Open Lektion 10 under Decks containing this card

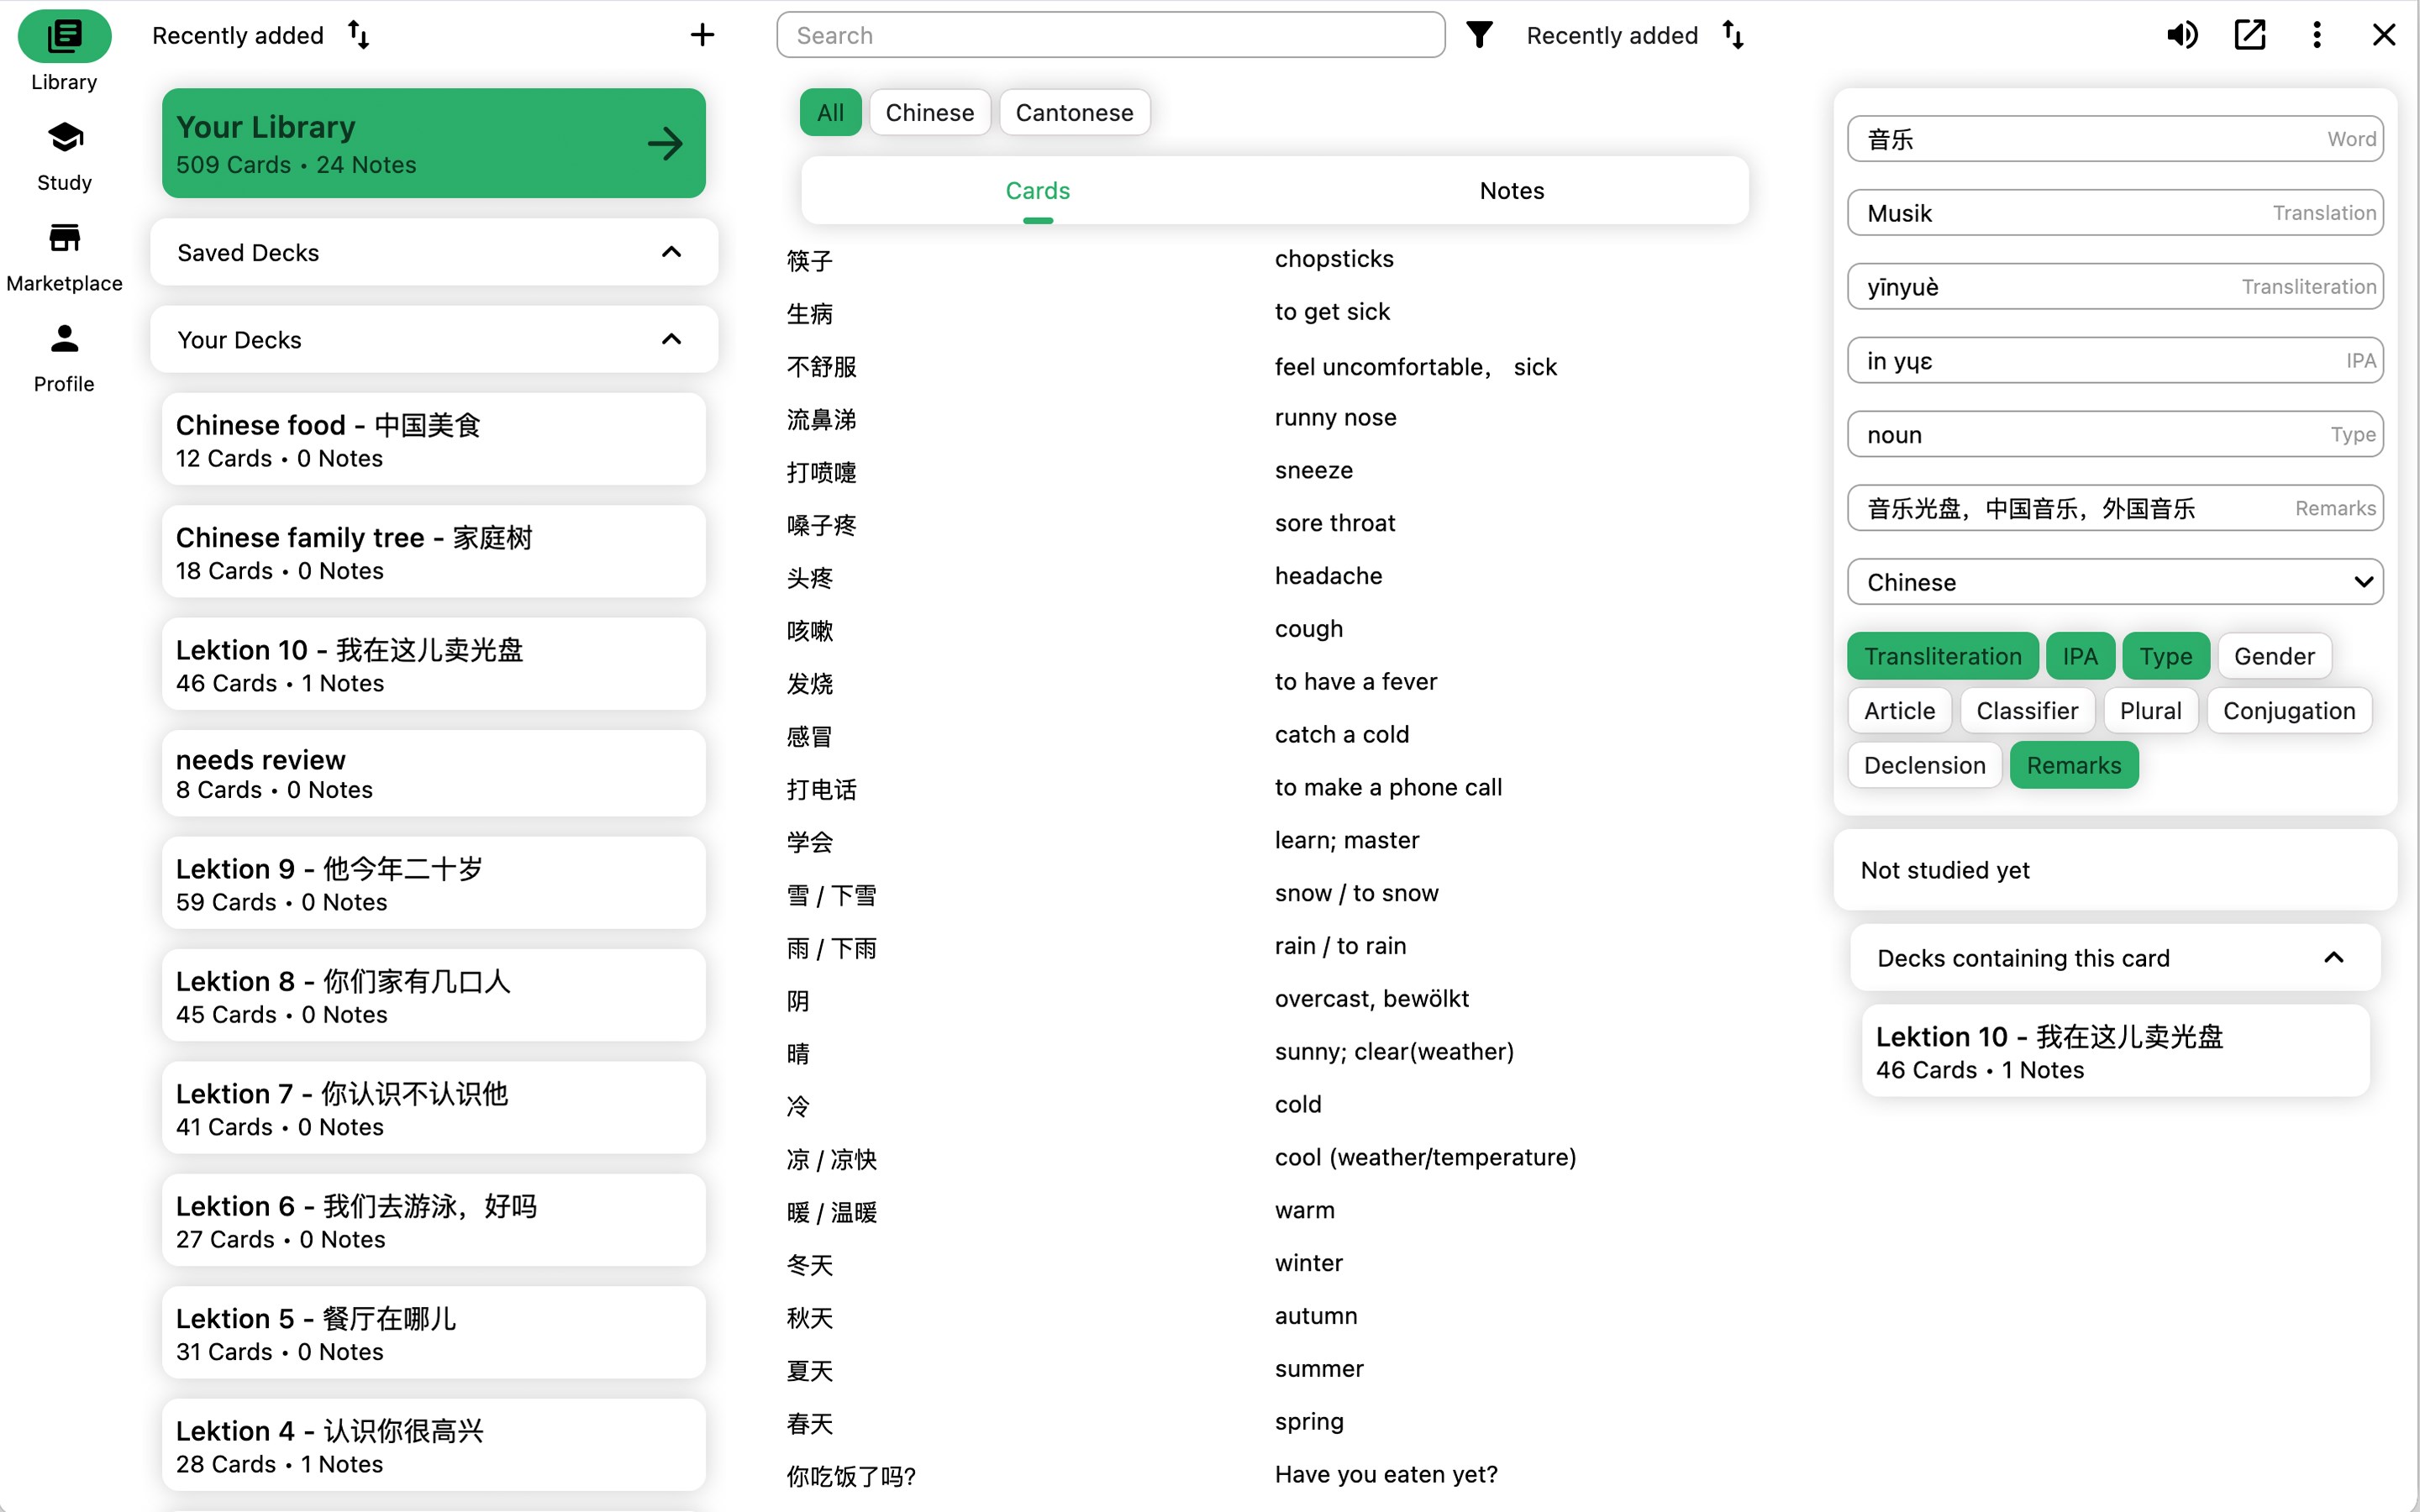[x=2114, y=1051]
